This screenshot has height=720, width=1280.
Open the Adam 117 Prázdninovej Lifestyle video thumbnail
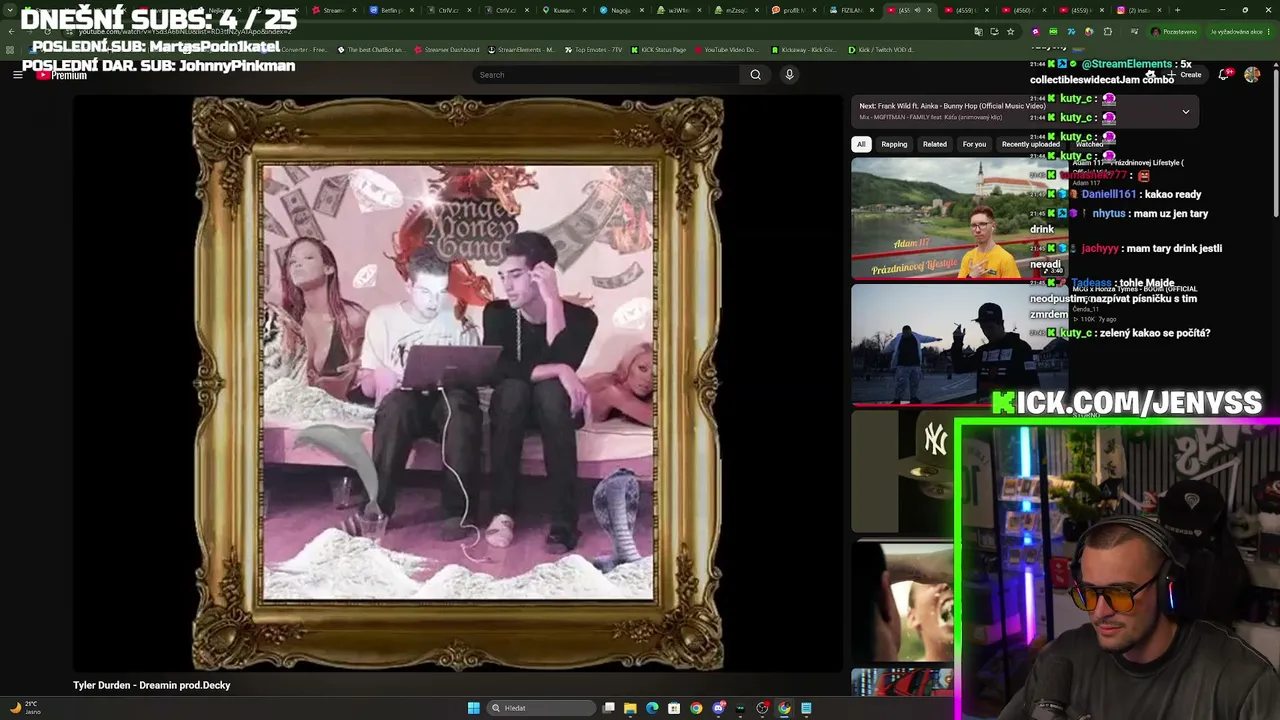pyautogui.click(x=958, y=217)
